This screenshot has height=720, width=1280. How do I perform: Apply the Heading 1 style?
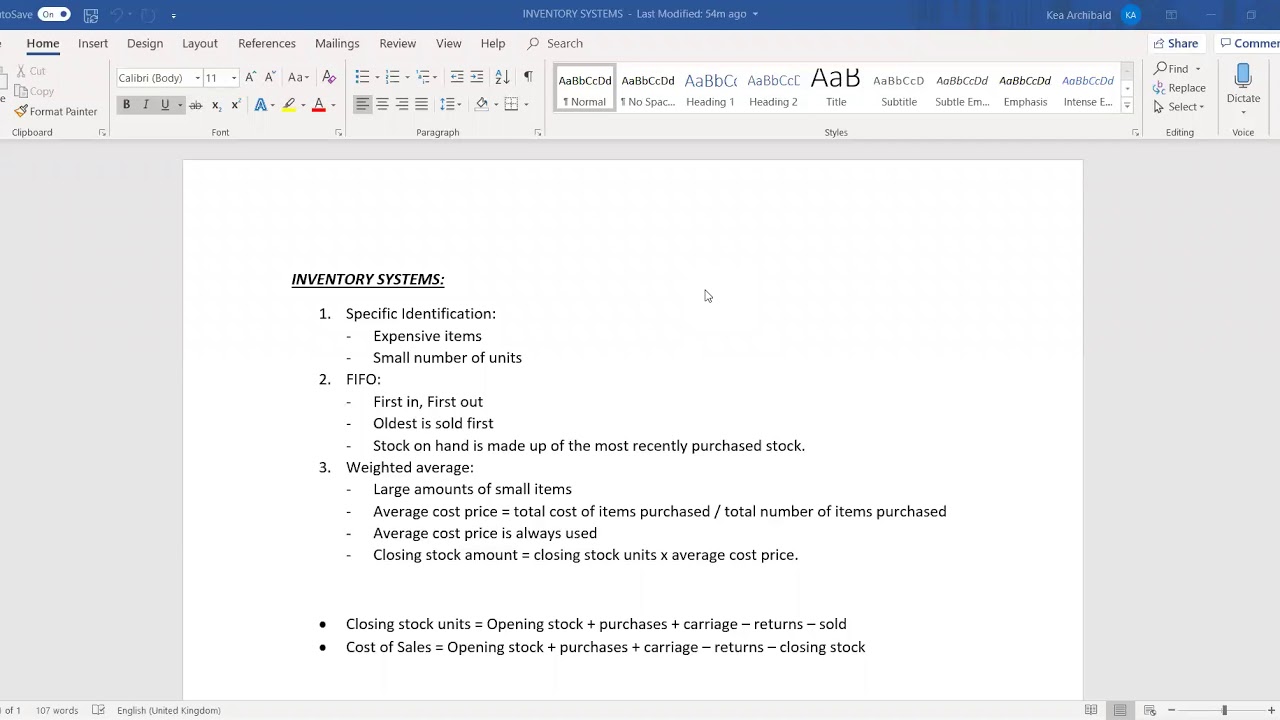pyautogui.click(x=710, y=88)
